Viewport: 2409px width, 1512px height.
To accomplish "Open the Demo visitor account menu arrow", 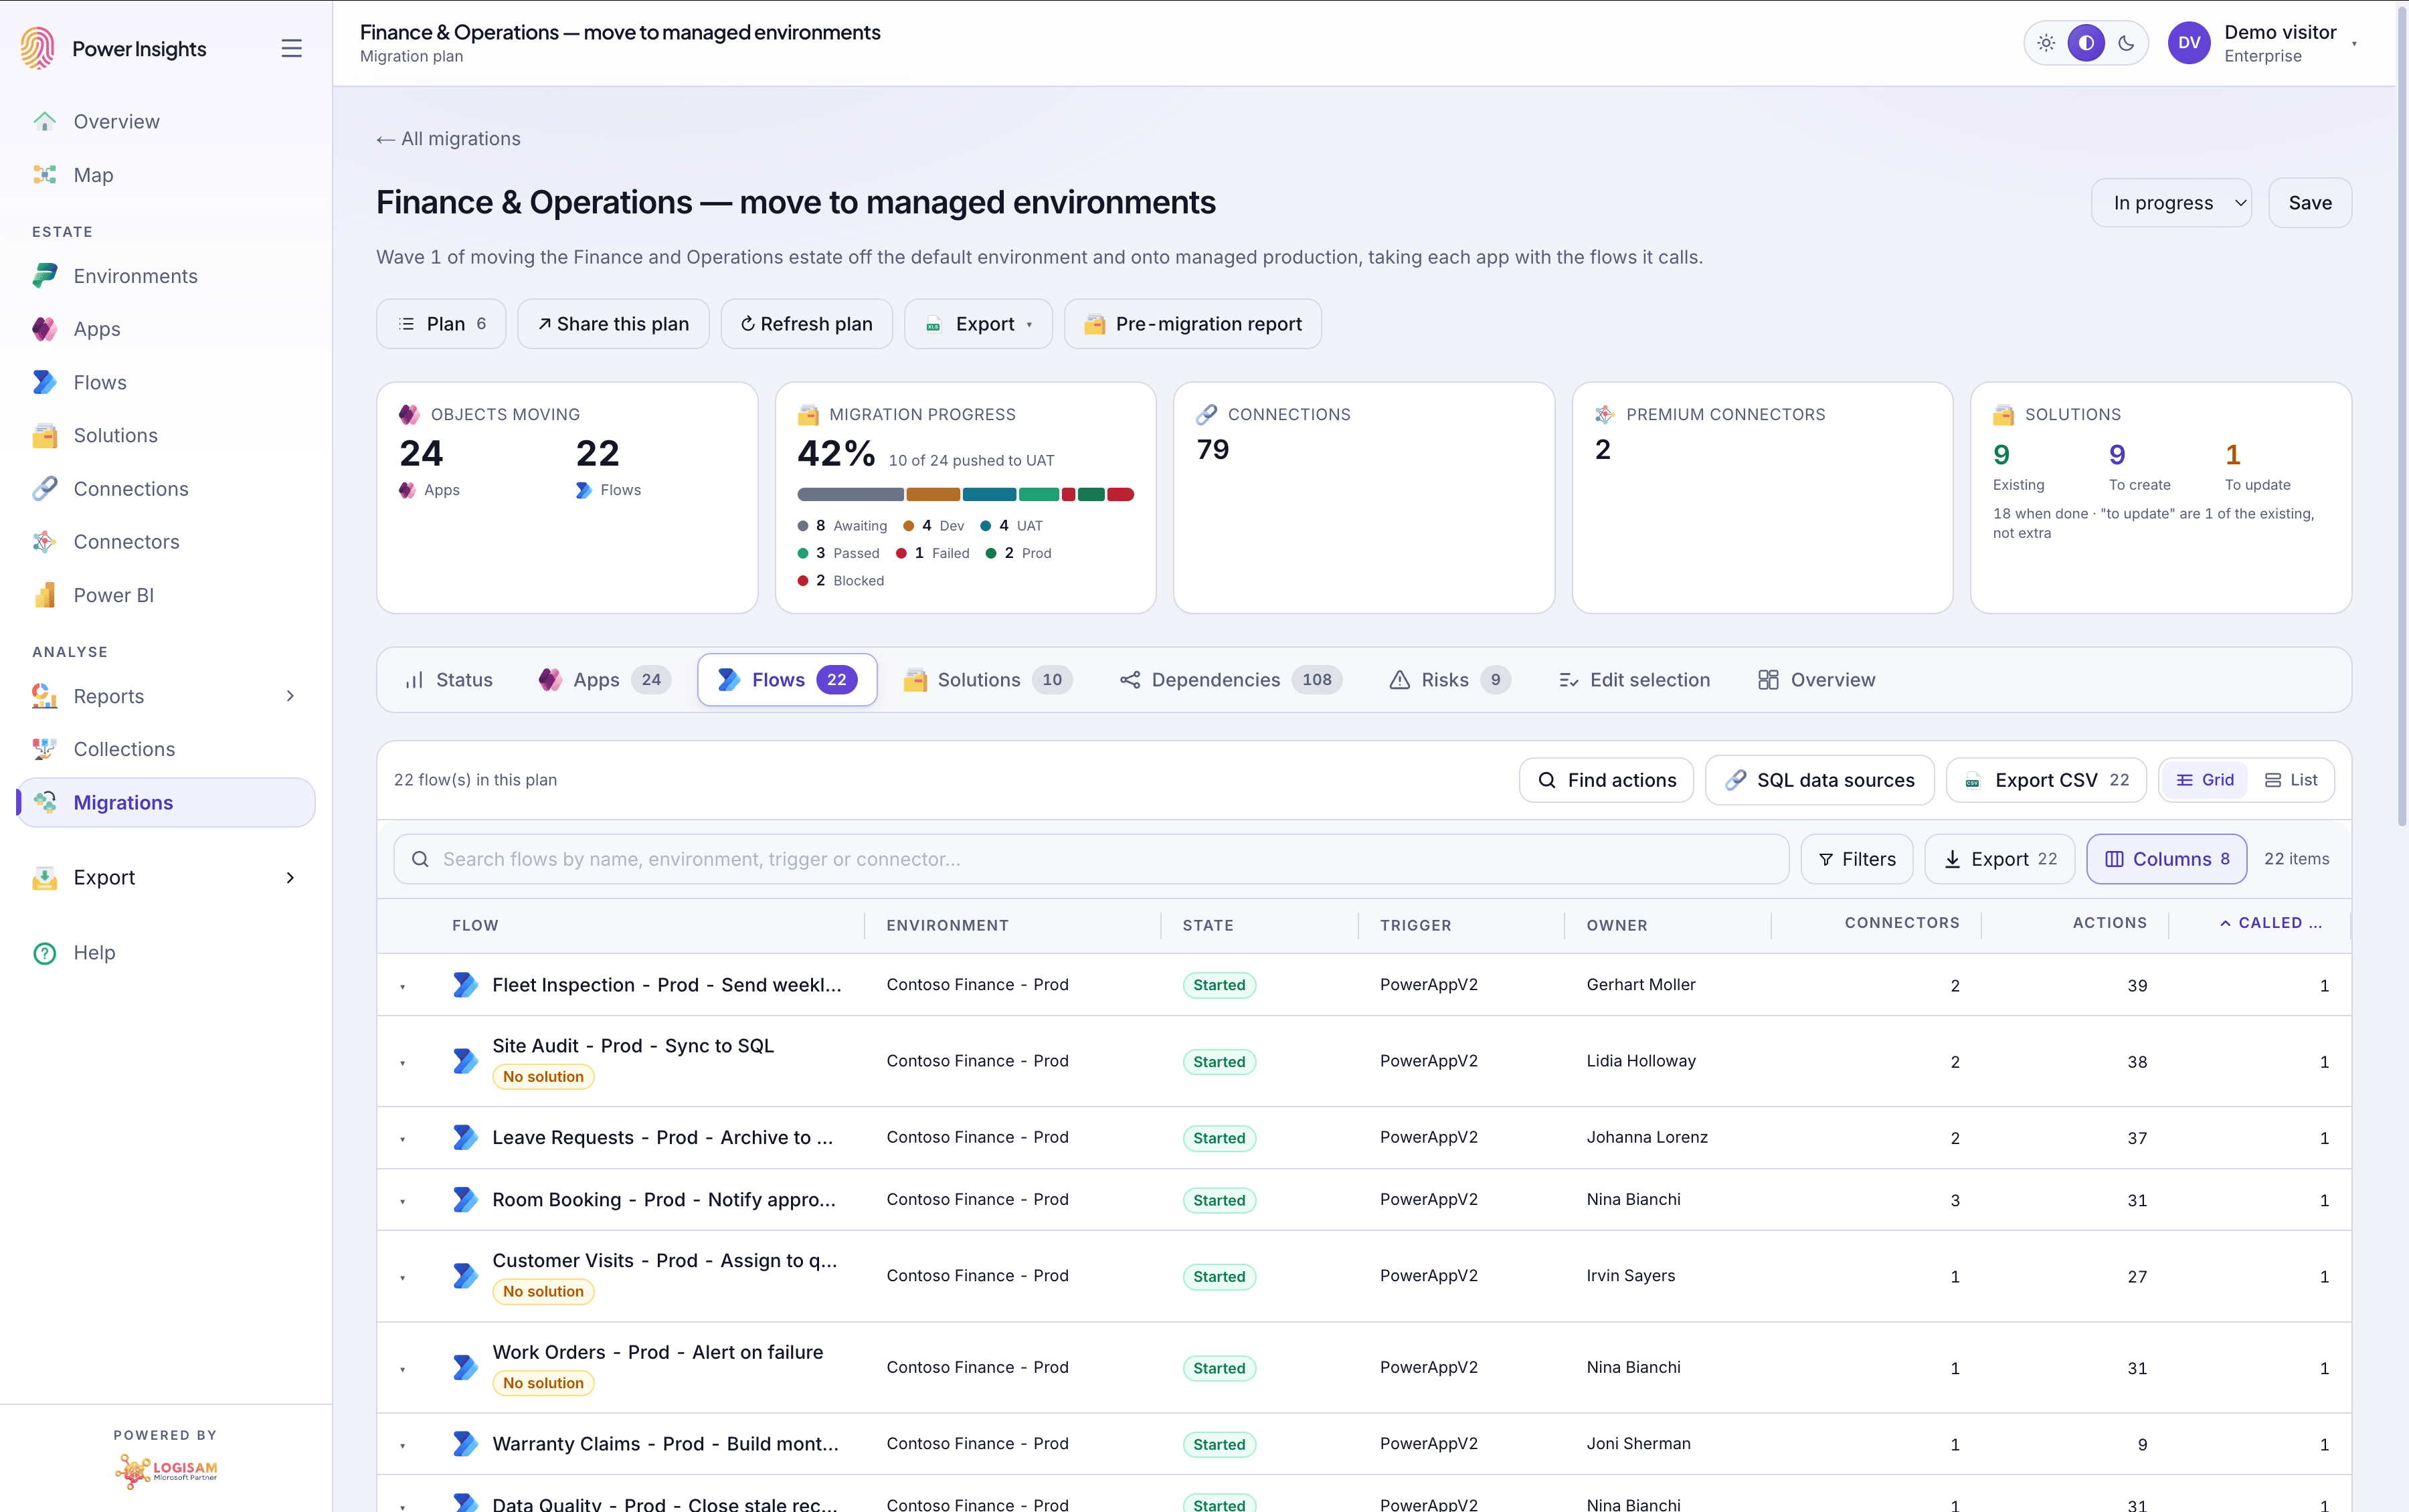I will pos(2354,44).
